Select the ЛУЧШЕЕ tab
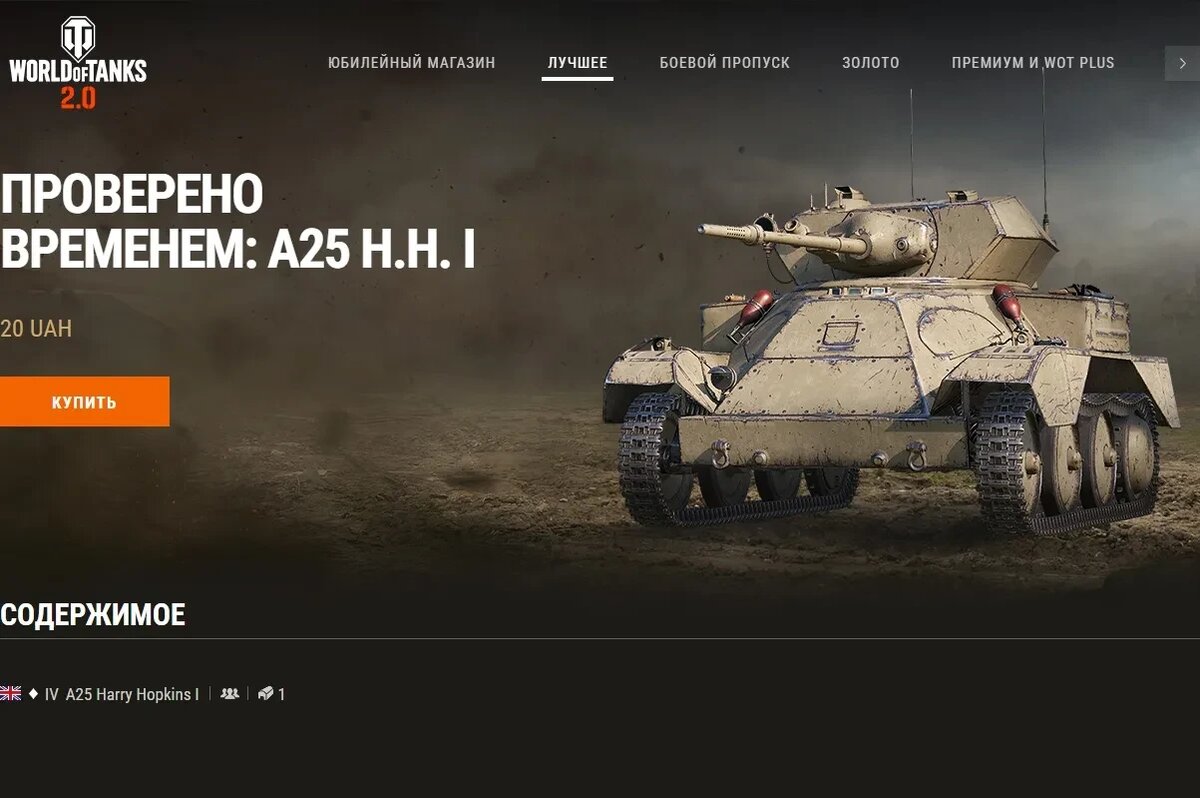 578,63
